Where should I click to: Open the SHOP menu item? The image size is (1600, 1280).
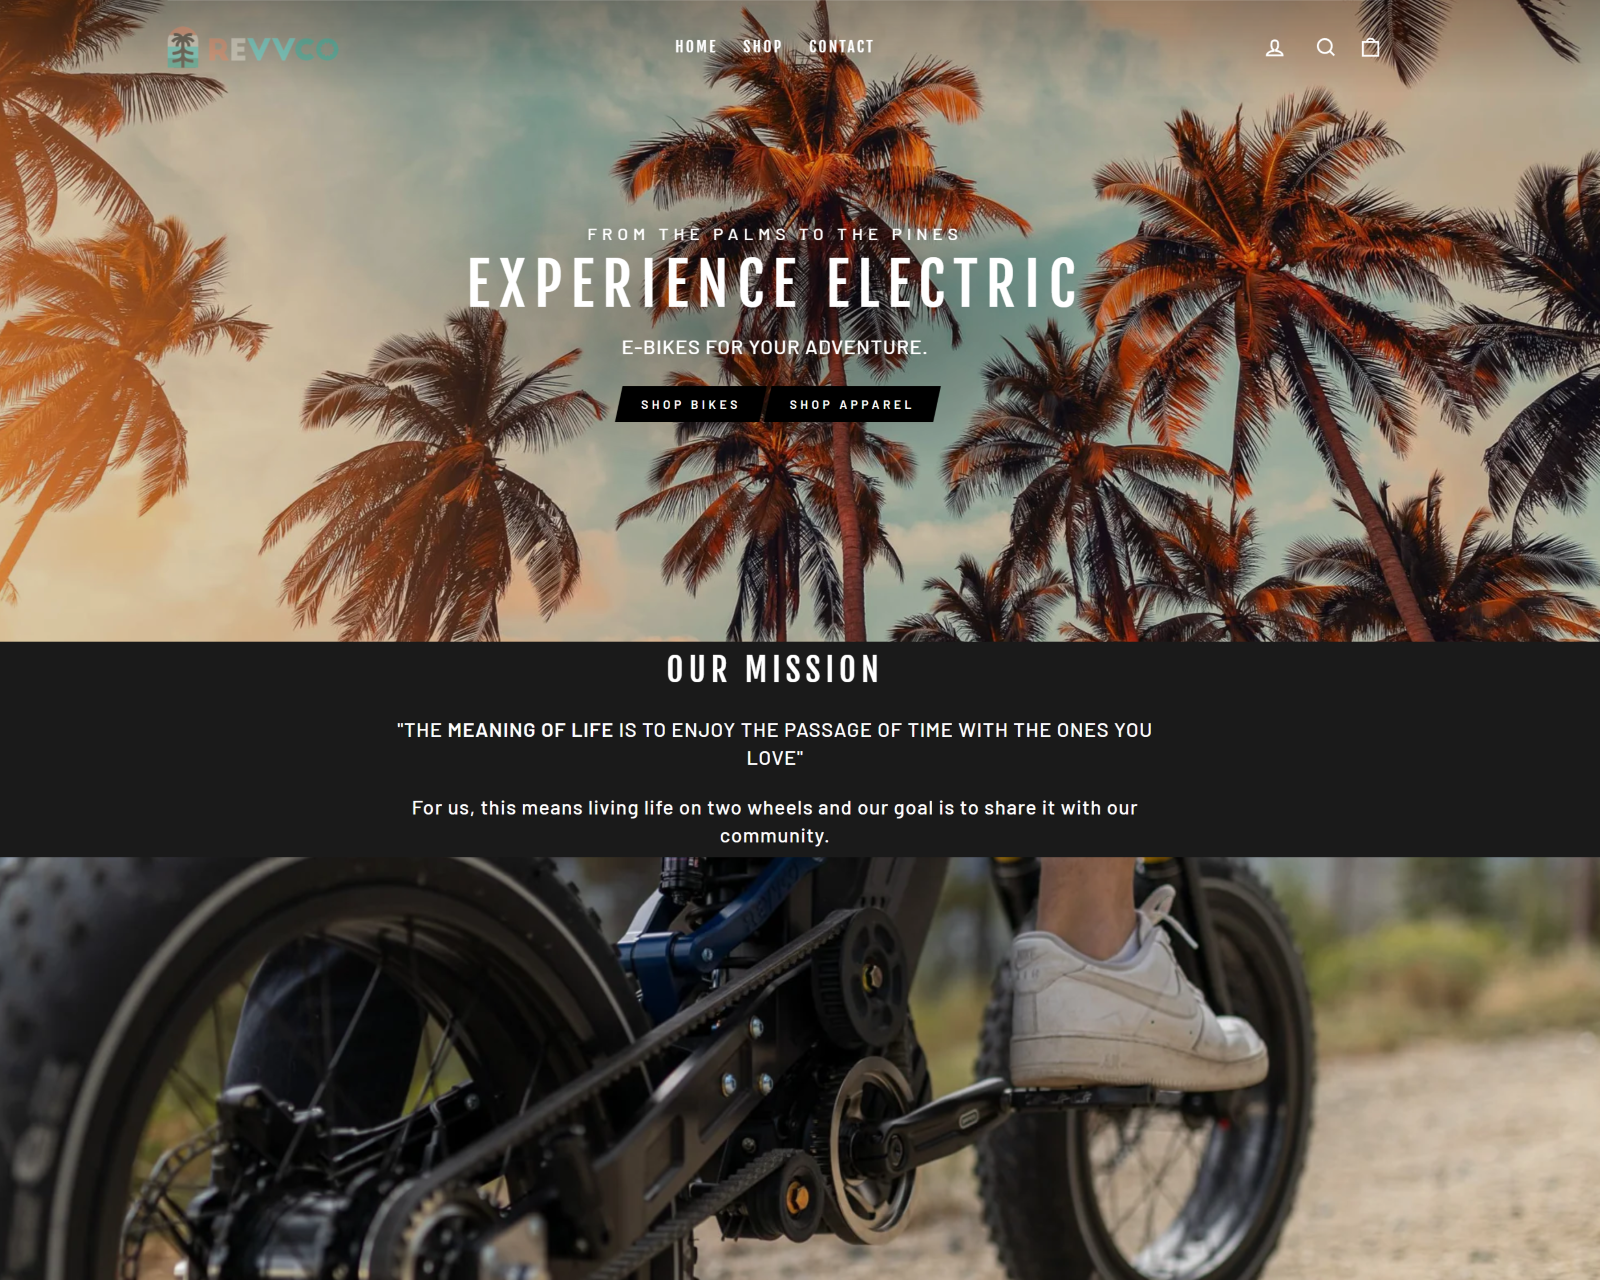[x=762, y=47]
